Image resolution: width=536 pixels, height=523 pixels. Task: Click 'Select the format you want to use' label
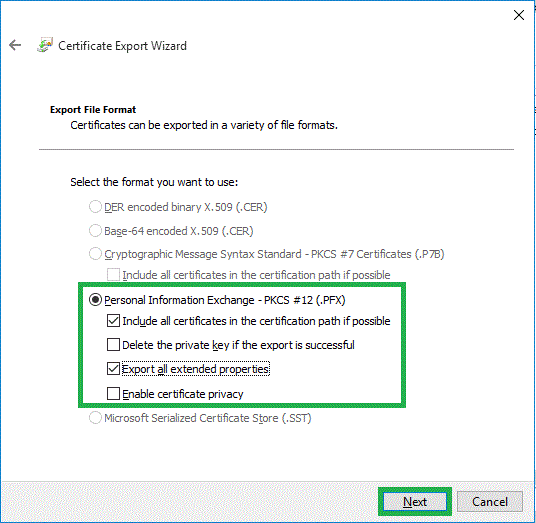154,182
